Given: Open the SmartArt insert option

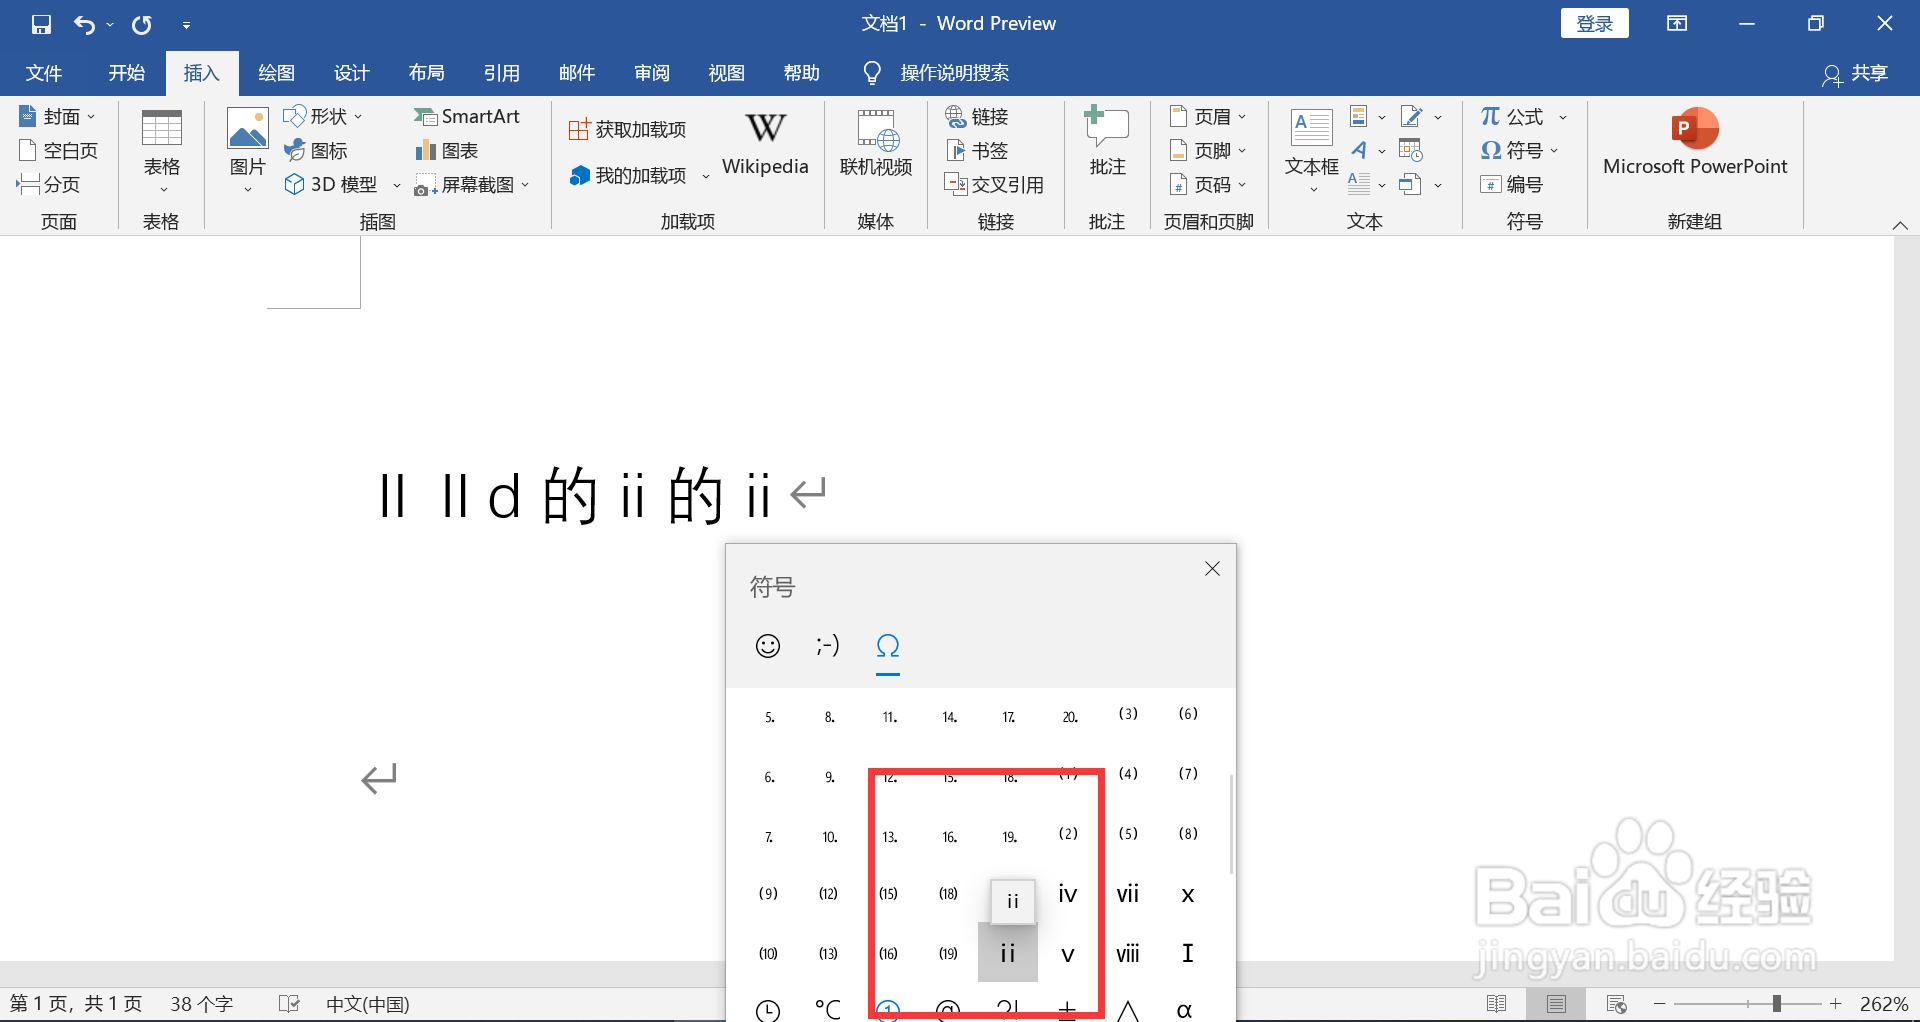Looking at the screenshot, I should click(467, 116).
